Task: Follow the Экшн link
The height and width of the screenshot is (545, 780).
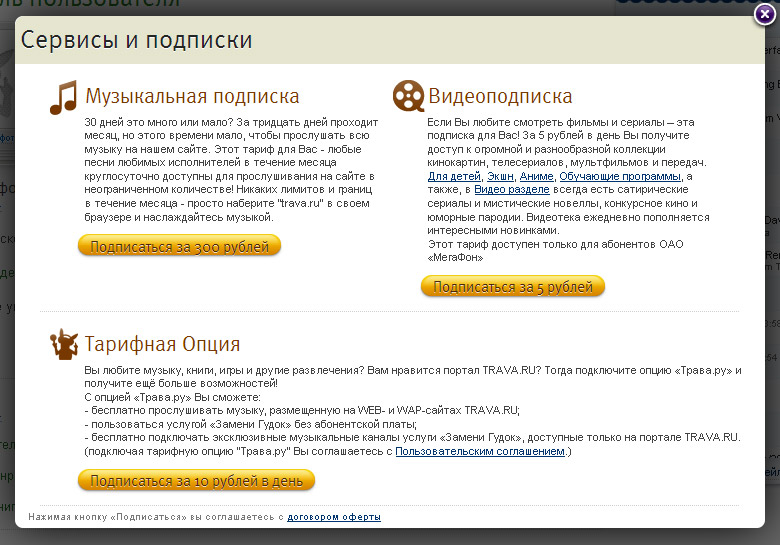Action: (x=486, y=176)
